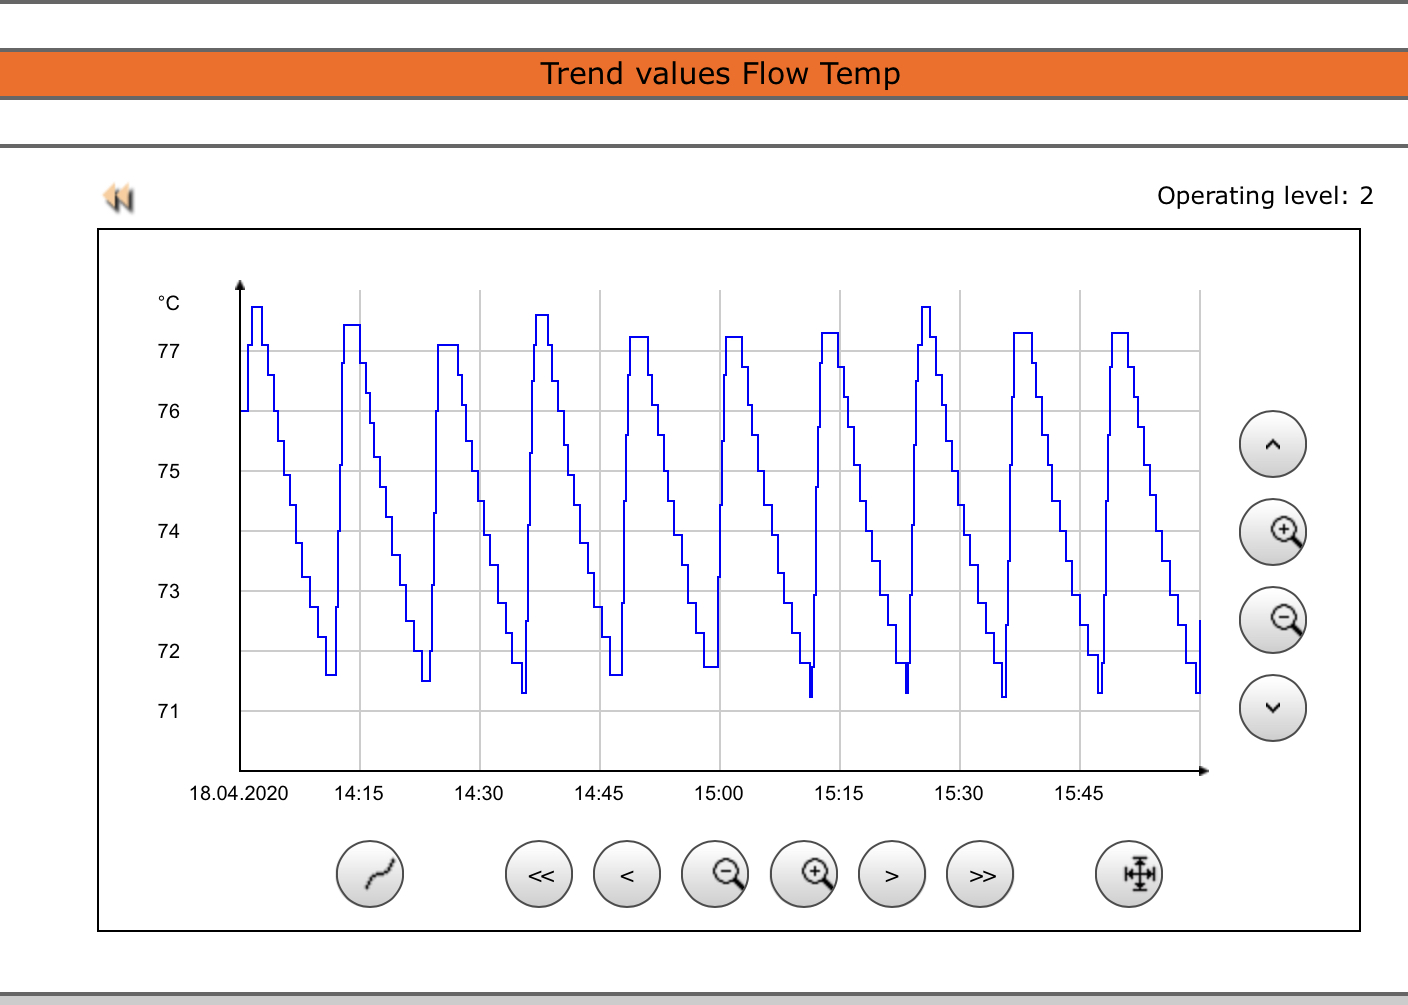Step forward in time with > button
This screenshot has width=1408, height=1005.
pos(892,874)
